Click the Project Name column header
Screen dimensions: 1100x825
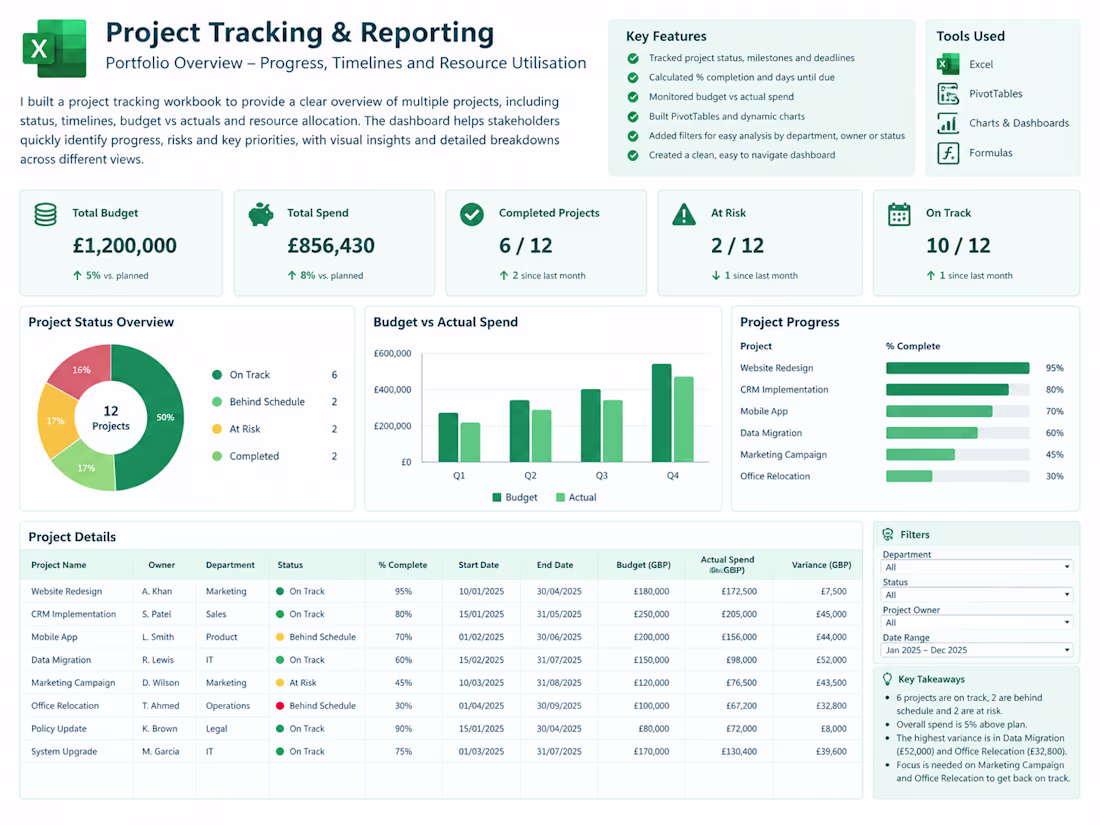point(59,565)
